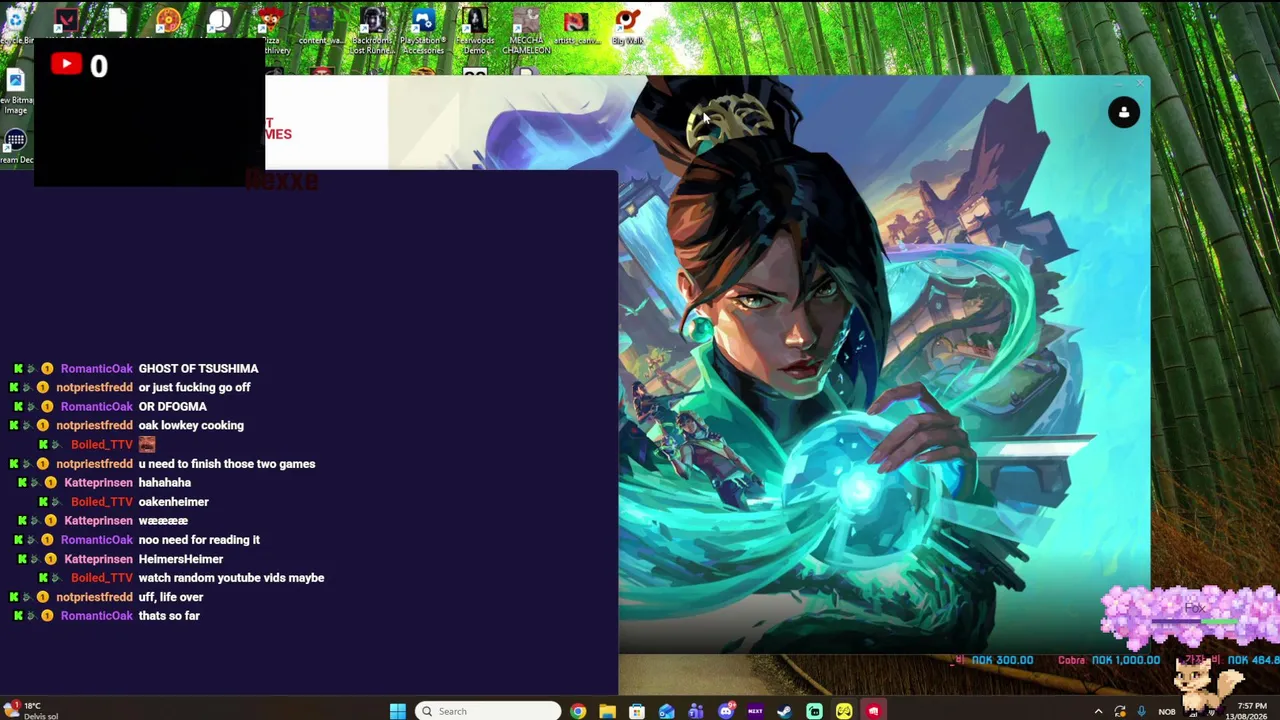Open Microsoft Teams from the taskbar
This screenshot has height=720, width=1280.
[696, 711]
